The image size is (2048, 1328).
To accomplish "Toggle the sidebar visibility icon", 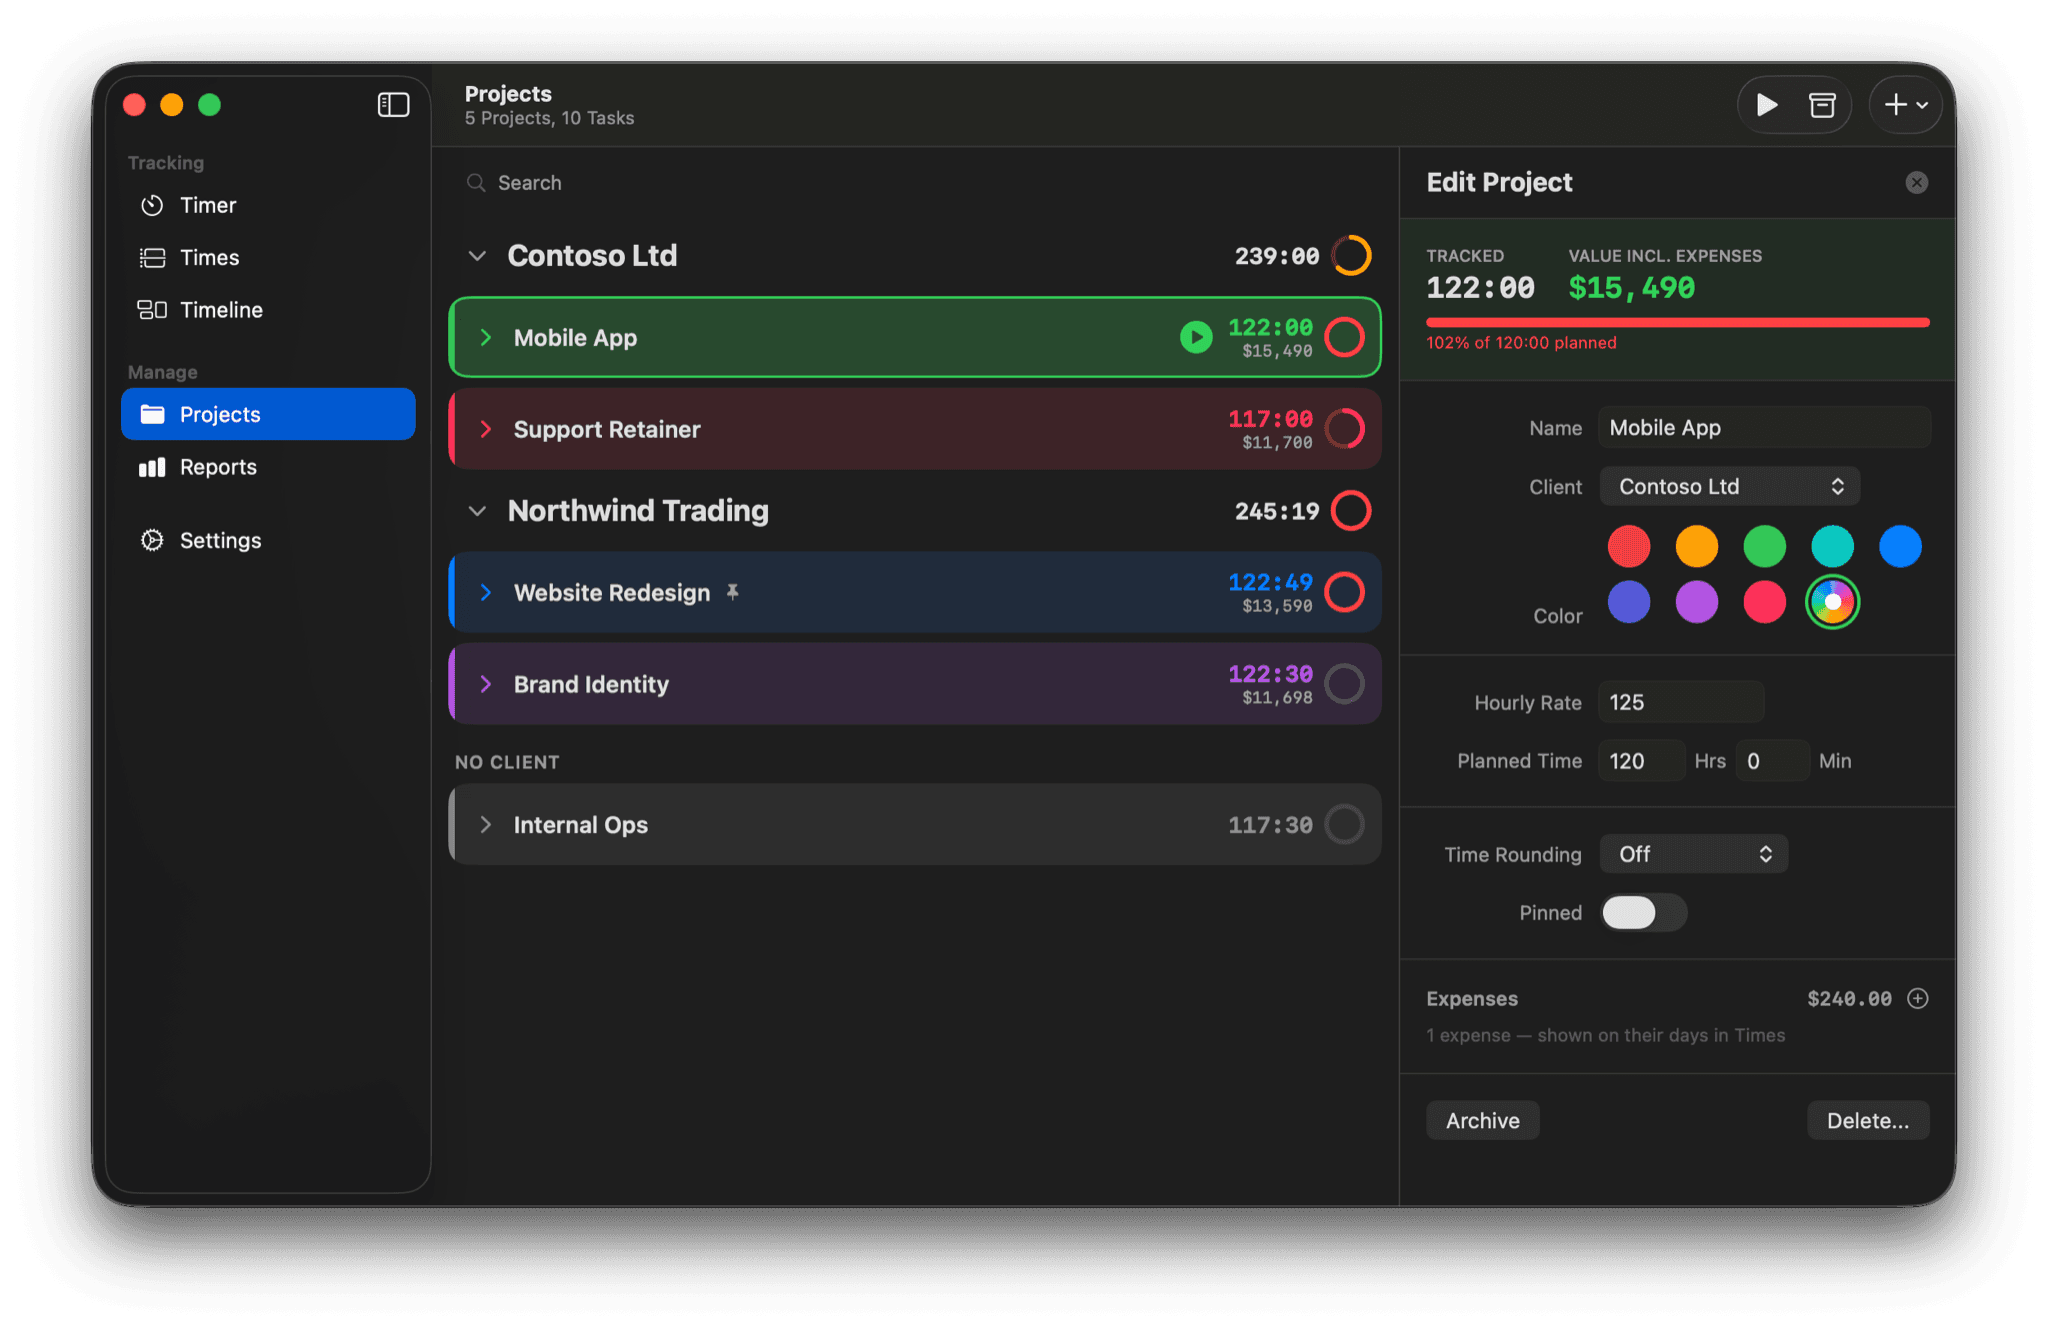I will tap(393, 105).
